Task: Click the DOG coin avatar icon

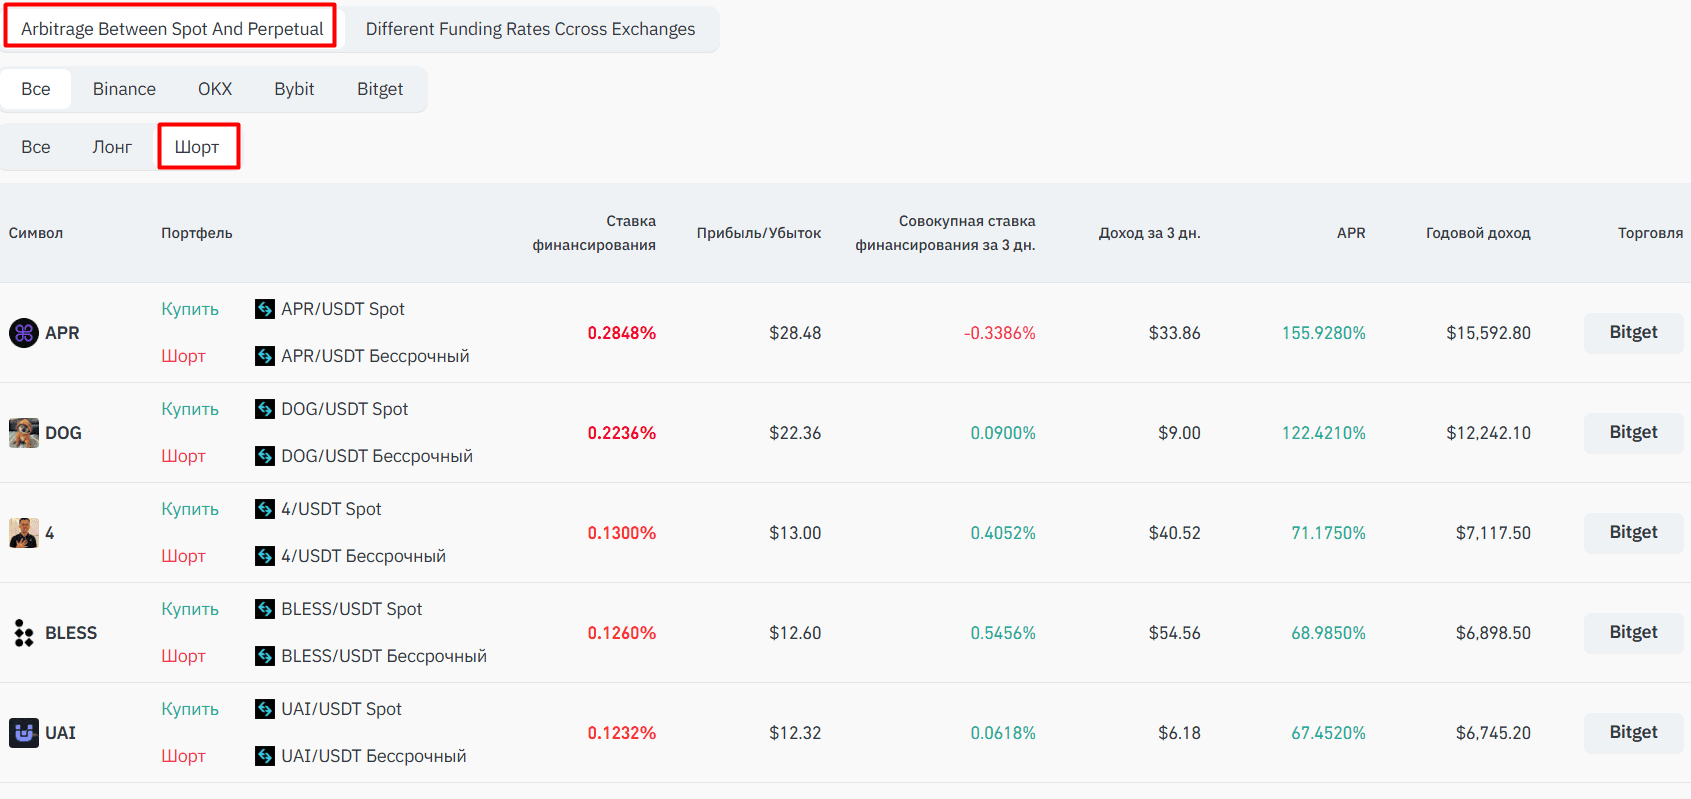Action: (24, 433)
